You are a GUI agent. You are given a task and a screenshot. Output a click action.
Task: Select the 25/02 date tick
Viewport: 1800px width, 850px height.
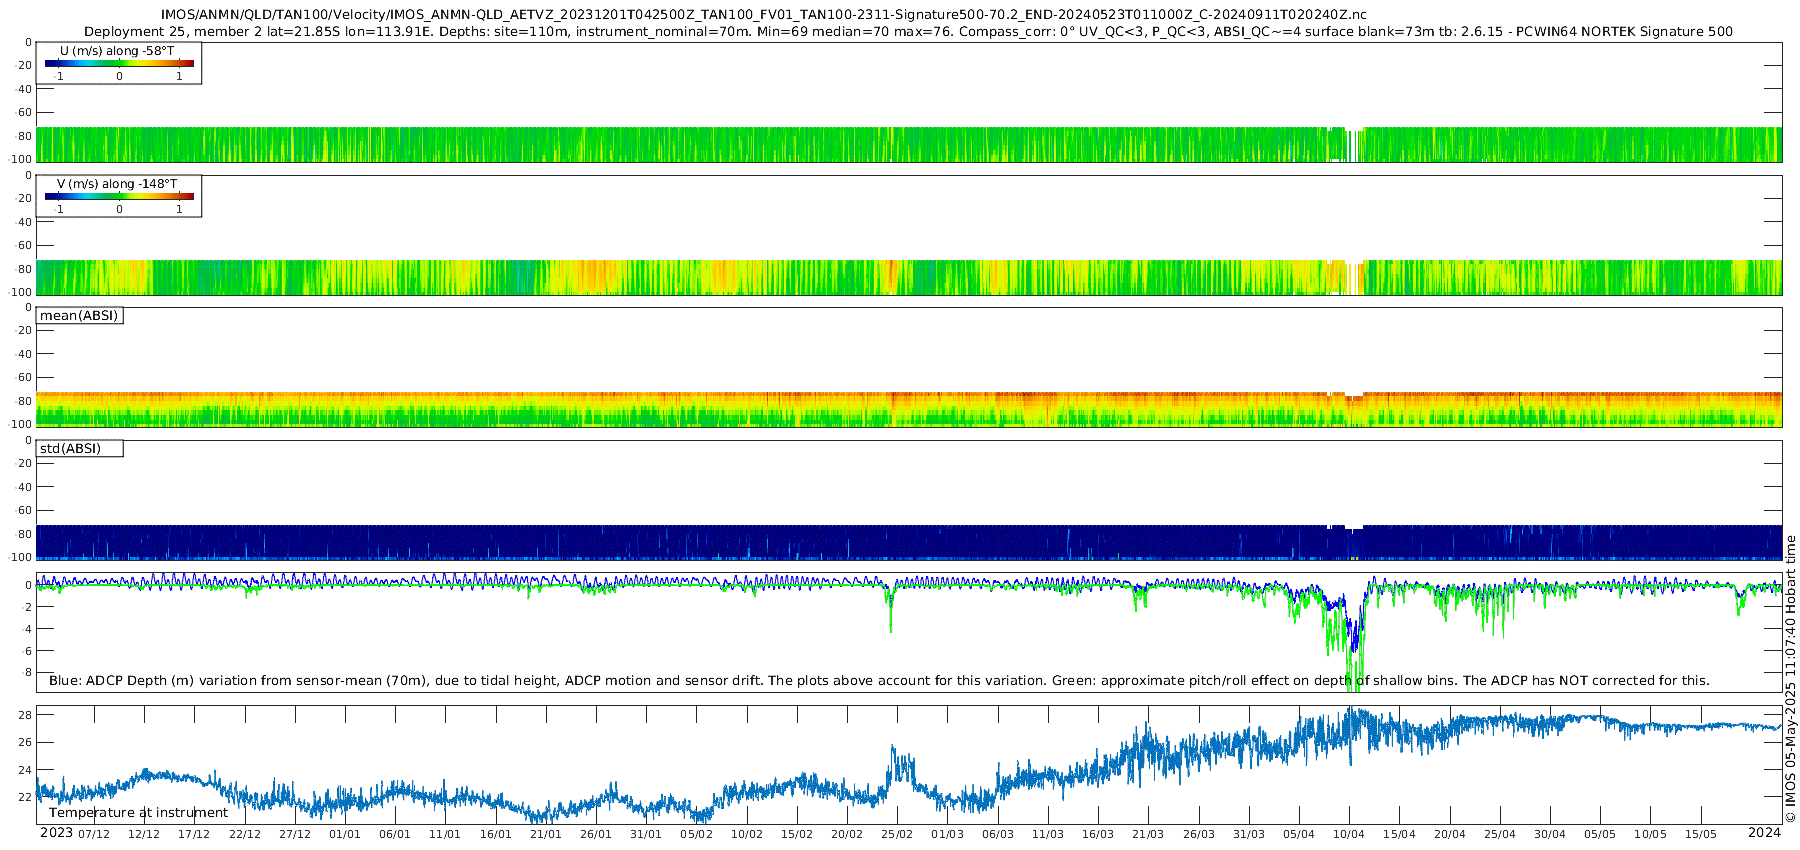(897, 834)
